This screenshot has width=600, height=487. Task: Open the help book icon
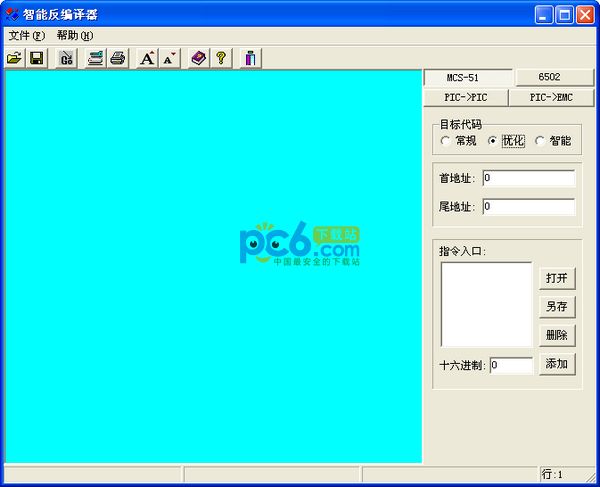tap(199, 59)
